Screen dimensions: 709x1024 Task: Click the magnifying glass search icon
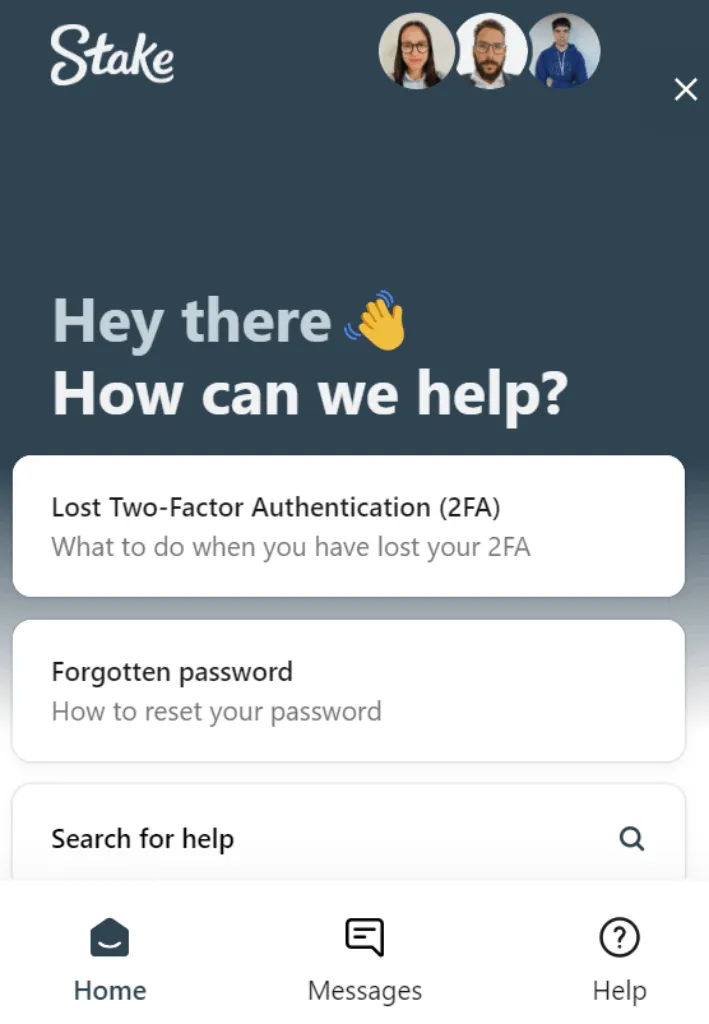click(x=631, y=838)
